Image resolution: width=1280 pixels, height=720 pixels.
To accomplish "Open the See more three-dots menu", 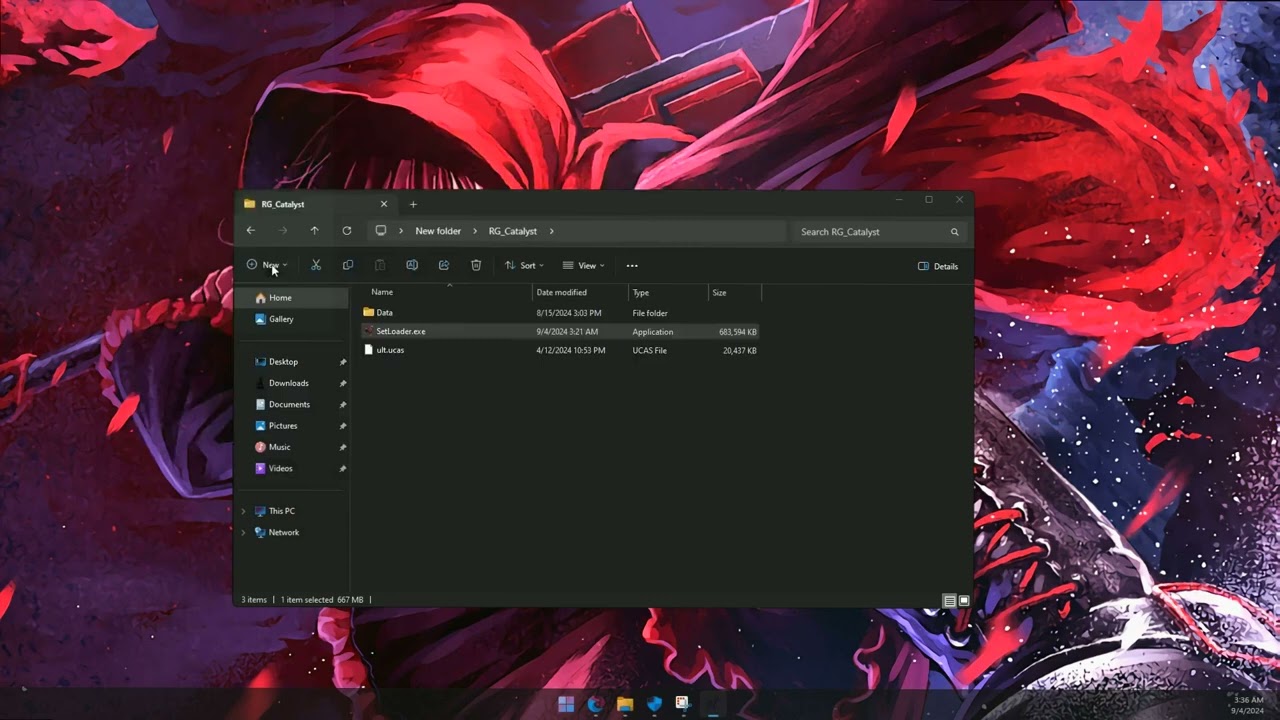I will (x=632, y=266).
